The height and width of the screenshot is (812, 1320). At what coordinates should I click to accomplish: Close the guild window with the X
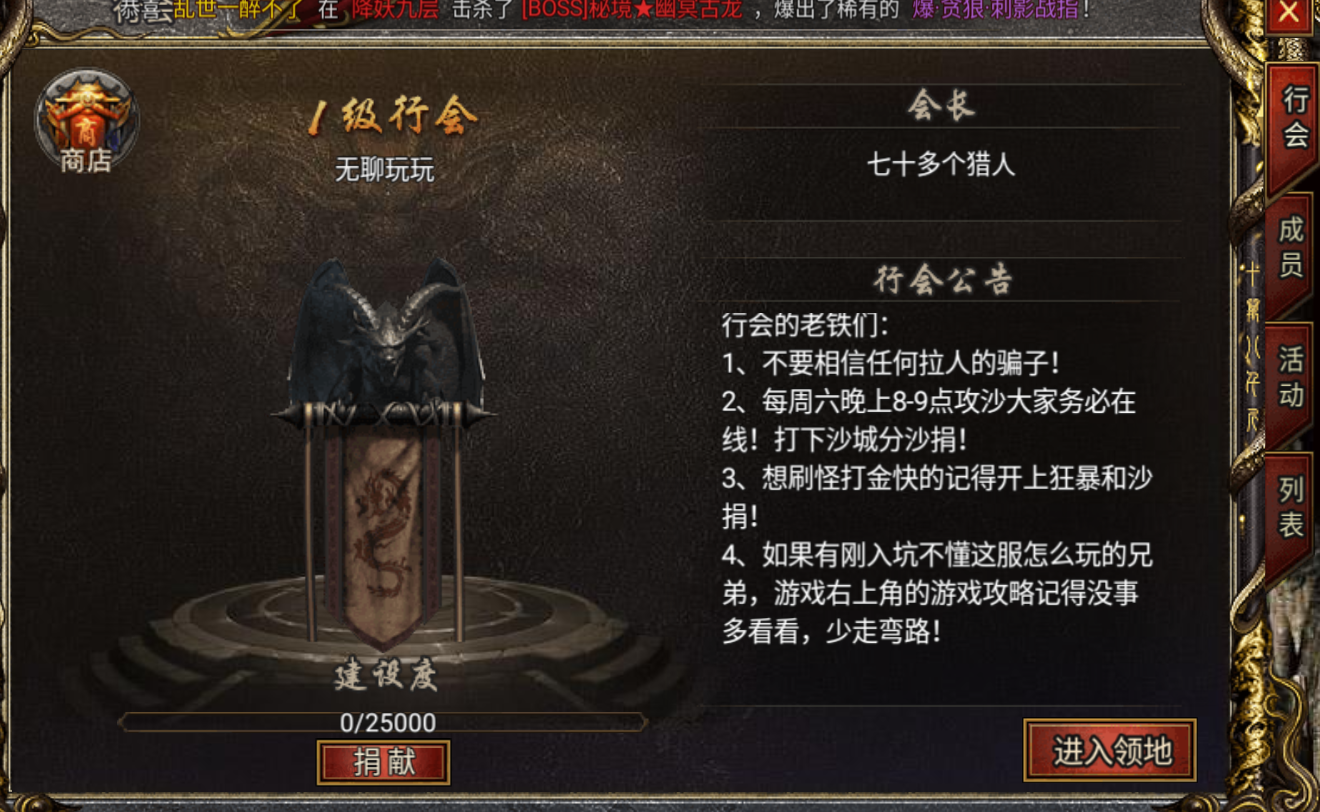tap(1290, 14)
